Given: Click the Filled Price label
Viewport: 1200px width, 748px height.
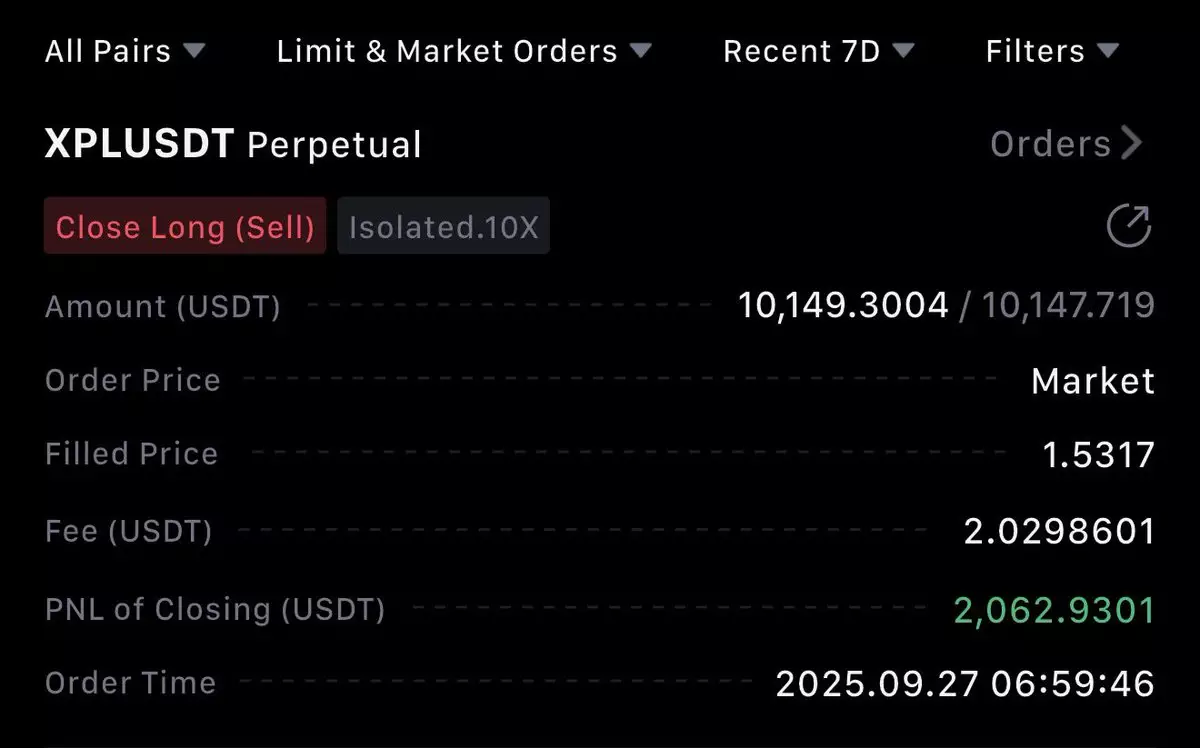Looking at the screenshot, I should tap(131, 455).
